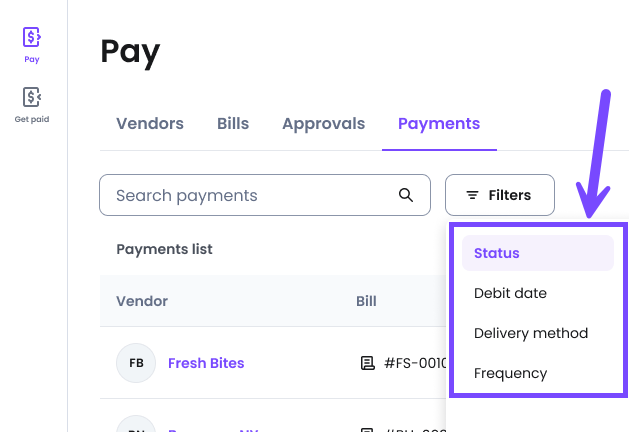Image resolution: width=629 pixels, height=432 pixels.
Task: Open the Approvals tab
Action: tap(323, 124)
